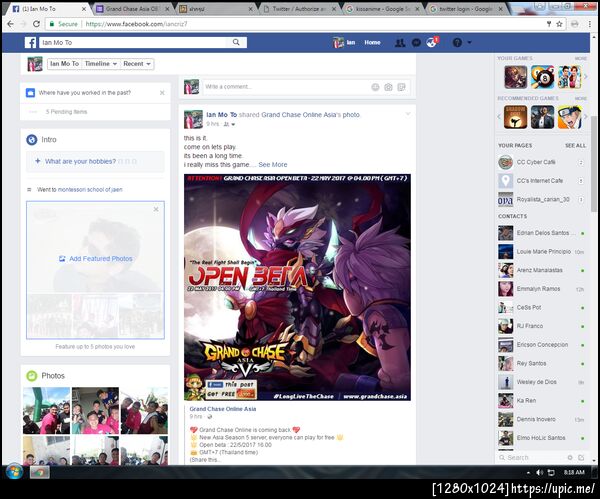Open Friend Requests icon
Image resolution: width=600 pixels, height=499 pixels.
[400, 42]
